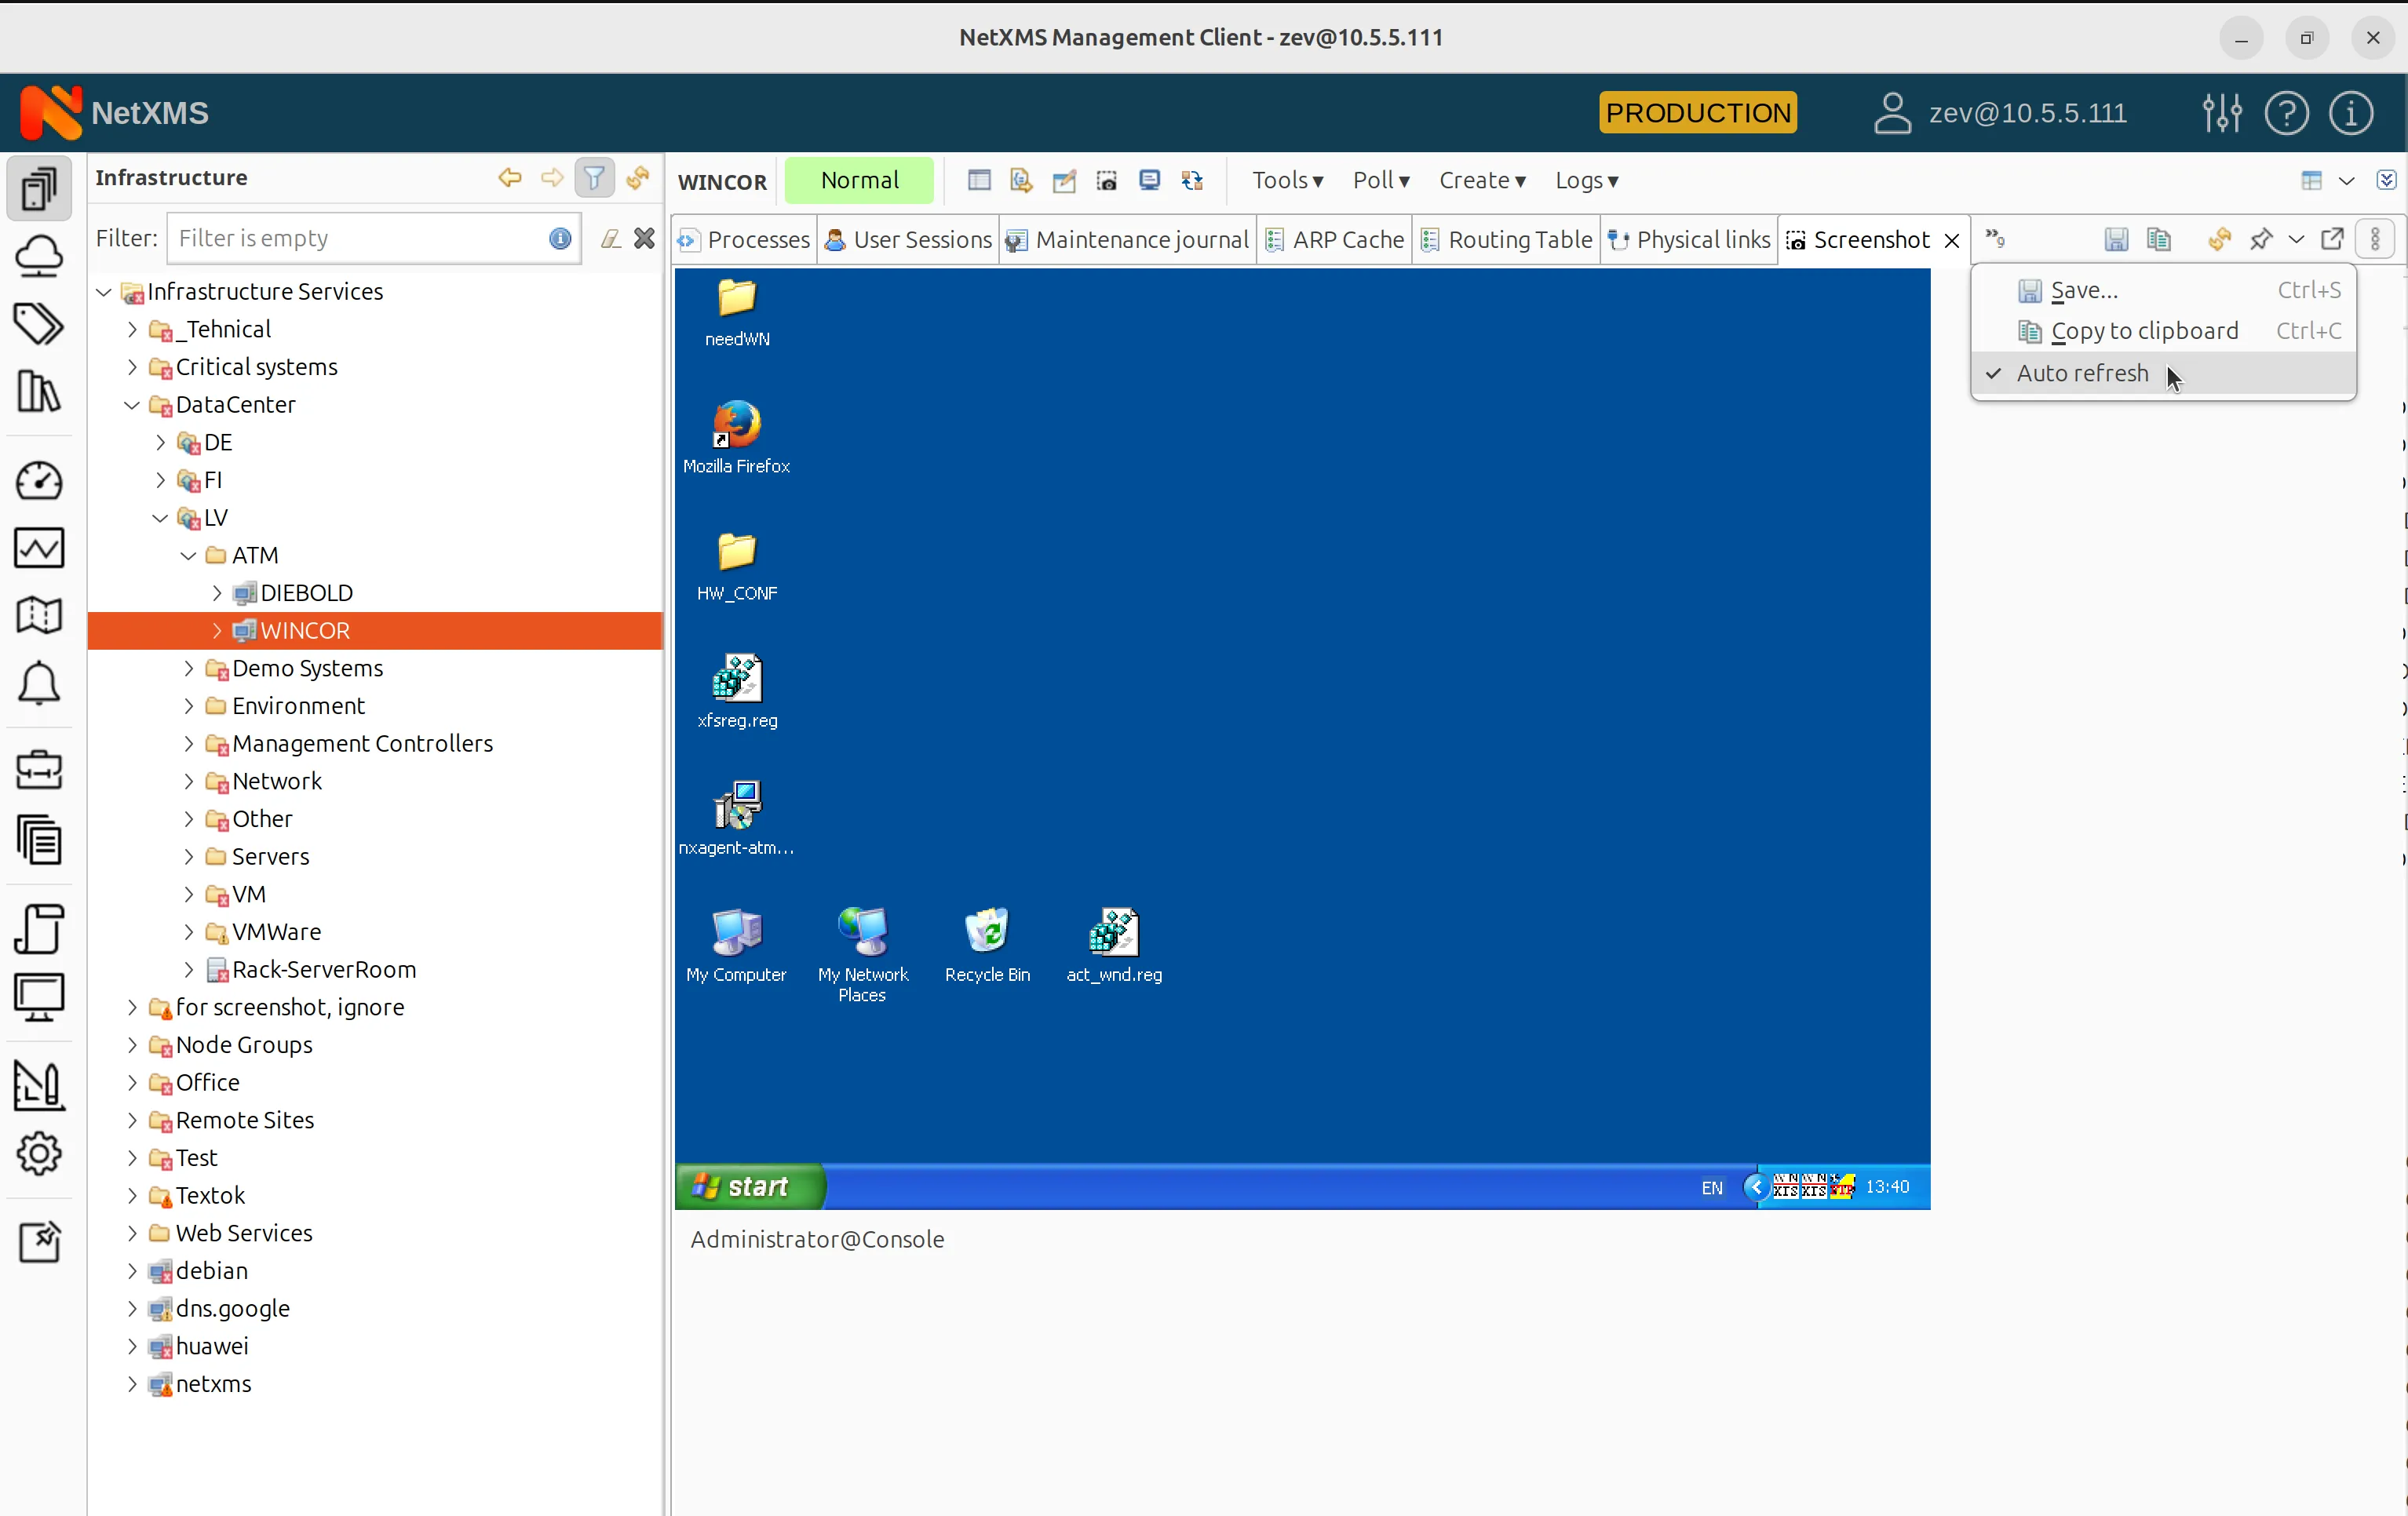The image size is (2408, 1516).
Task: Select the performance gauge icon in the sidebar
Action: point(40,481)
